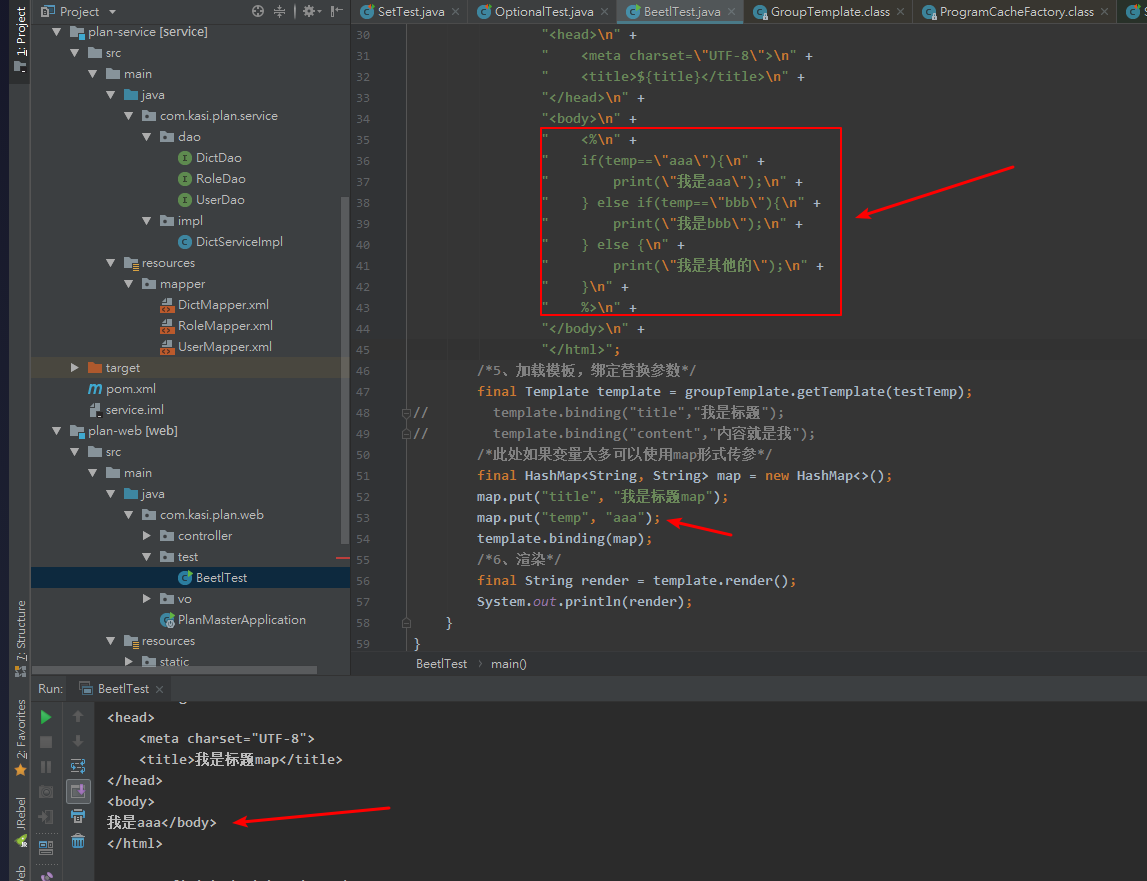The image size is (1147, 881).
Task: Select the BeetlTest.java tab
Action: coord(680,12)
